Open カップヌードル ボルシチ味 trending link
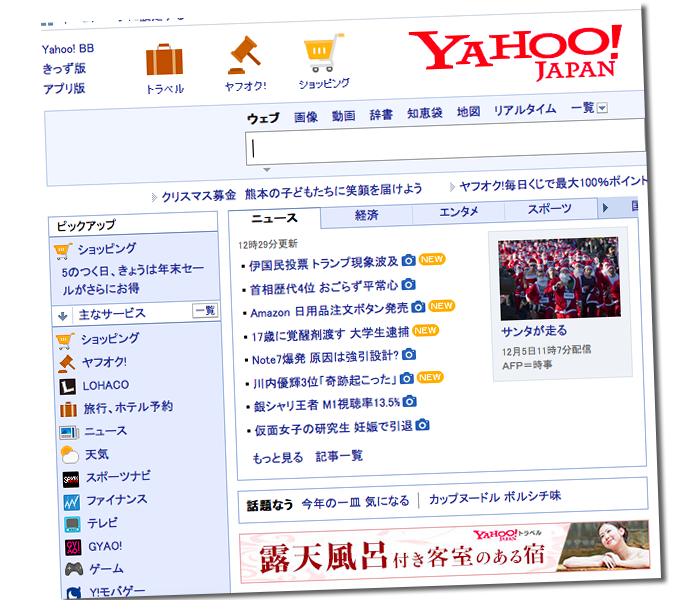700x600 pixels. [x=495, y=497]
